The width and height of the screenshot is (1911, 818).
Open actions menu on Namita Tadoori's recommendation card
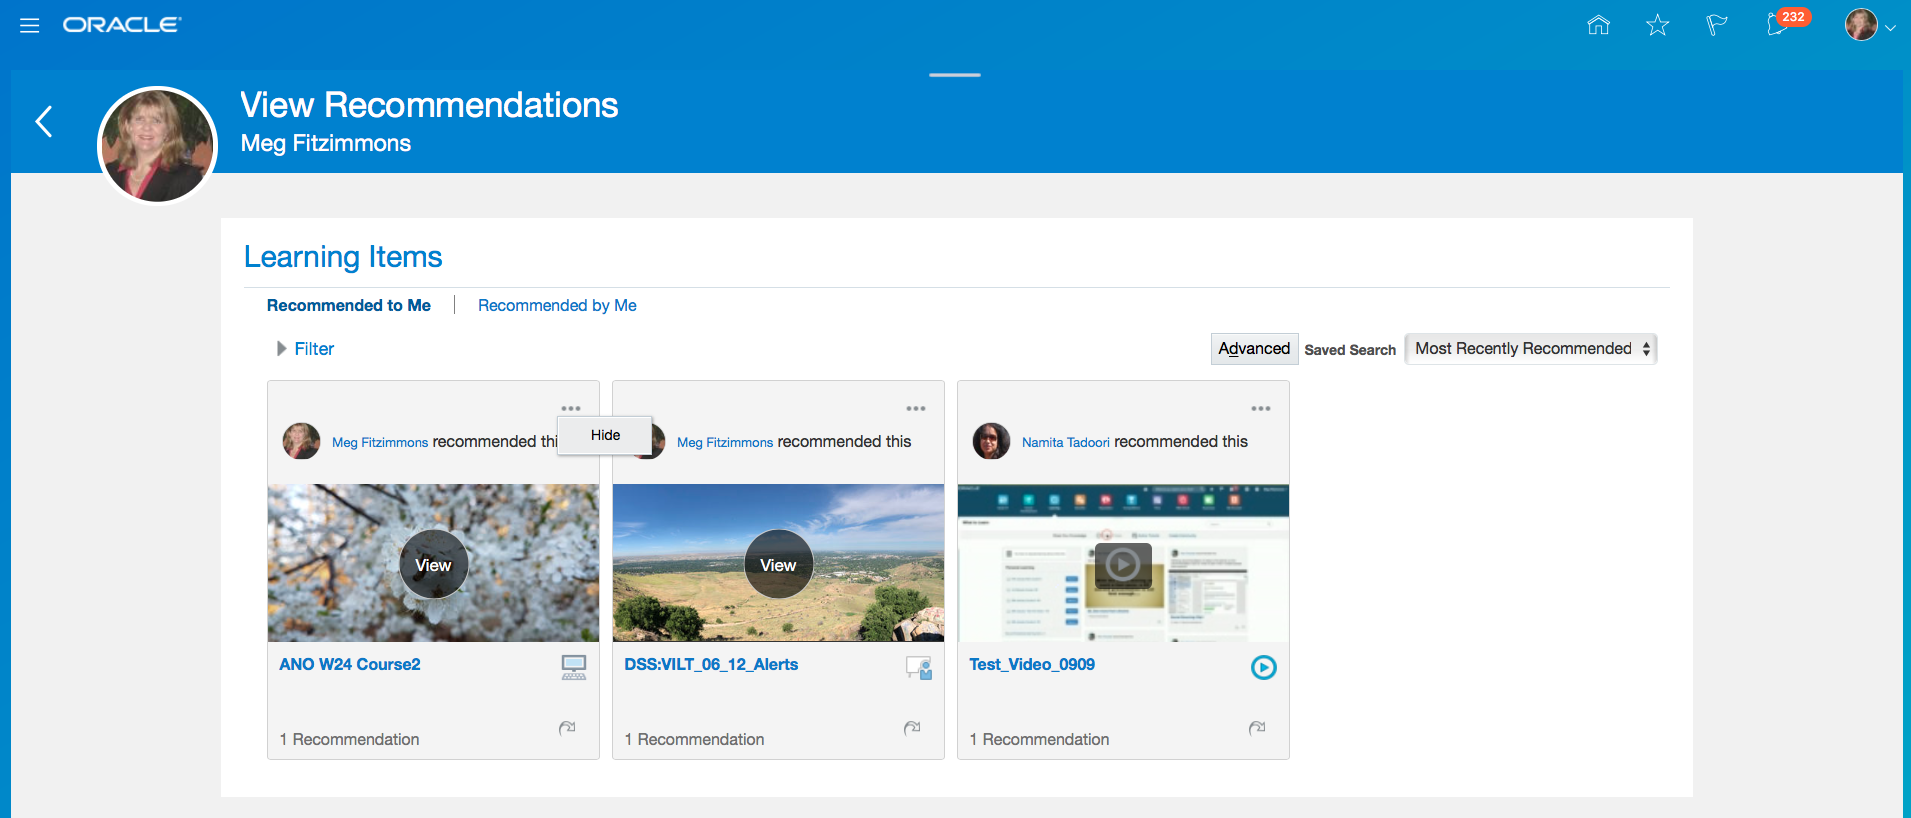tap(1260, 409)
